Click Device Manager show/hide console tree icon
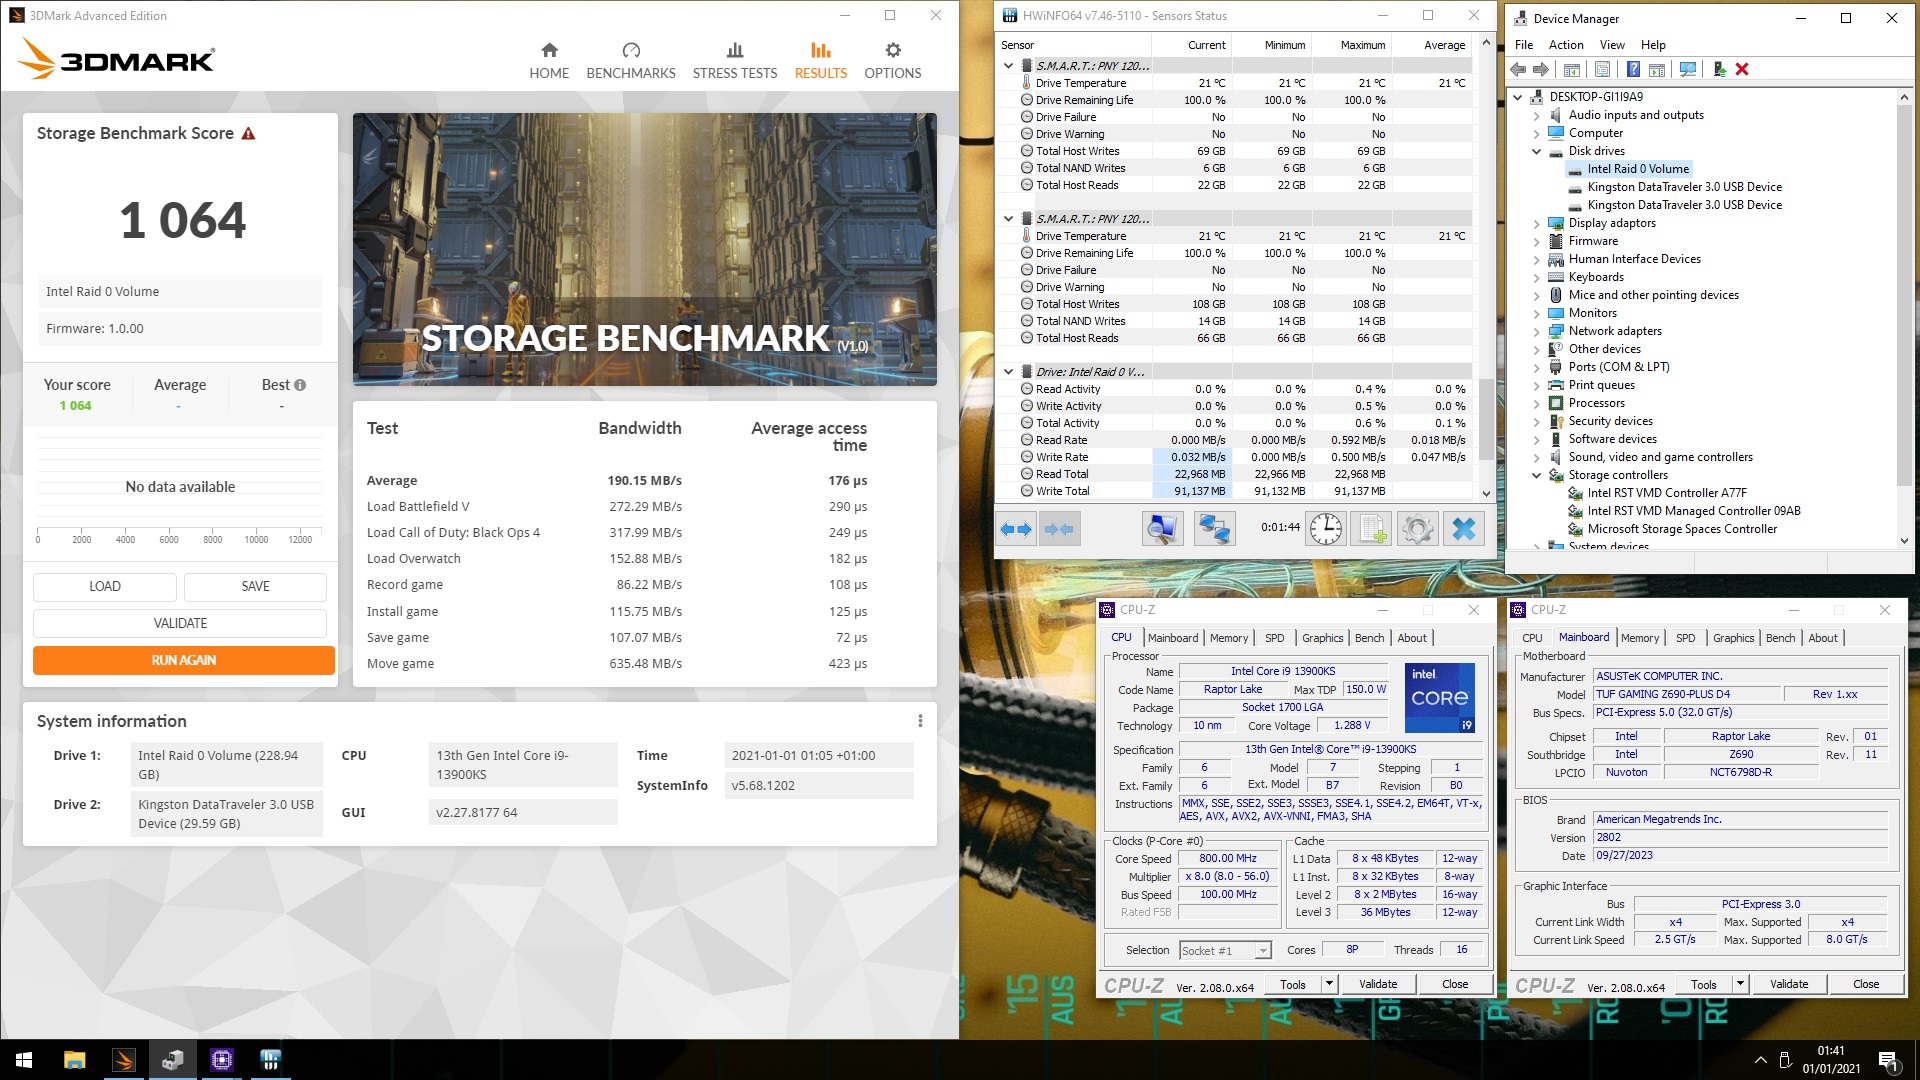1920x1080 pixels. 1572,69
